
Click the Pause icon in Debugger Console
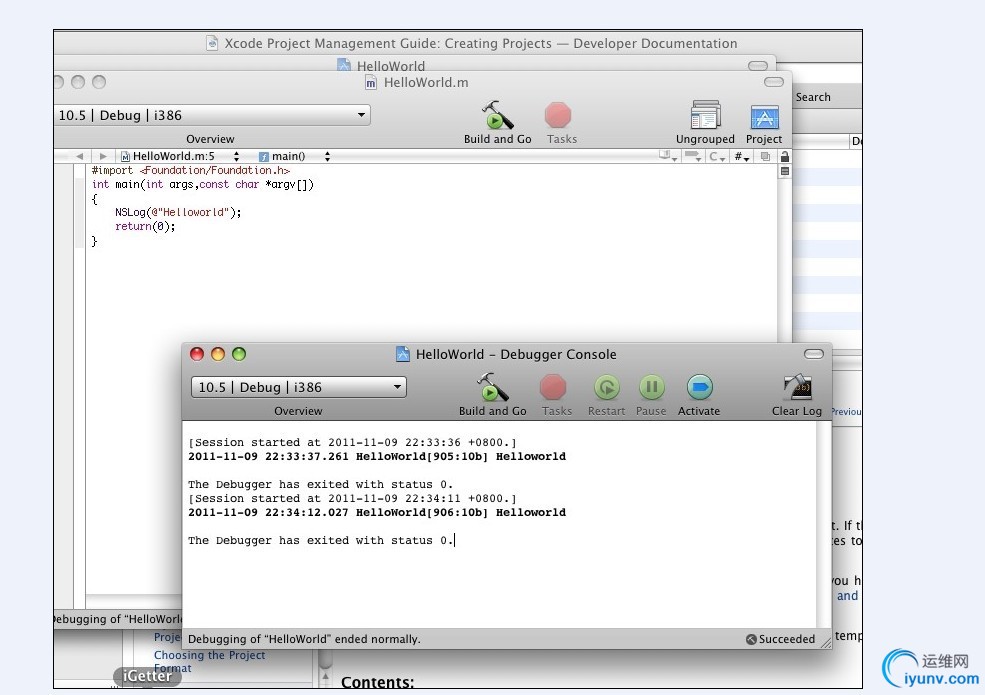651,388
